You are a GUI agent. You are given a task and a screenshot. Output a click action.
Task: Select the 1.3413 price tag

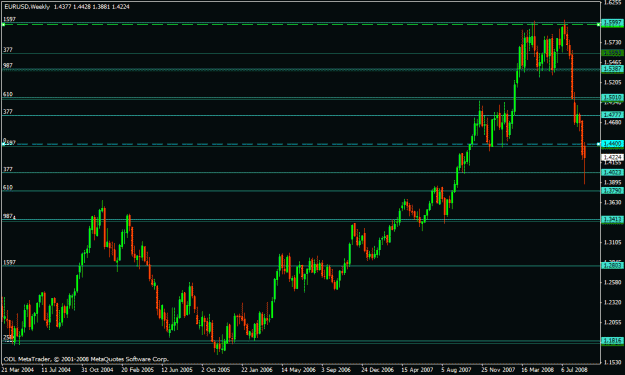612,219
